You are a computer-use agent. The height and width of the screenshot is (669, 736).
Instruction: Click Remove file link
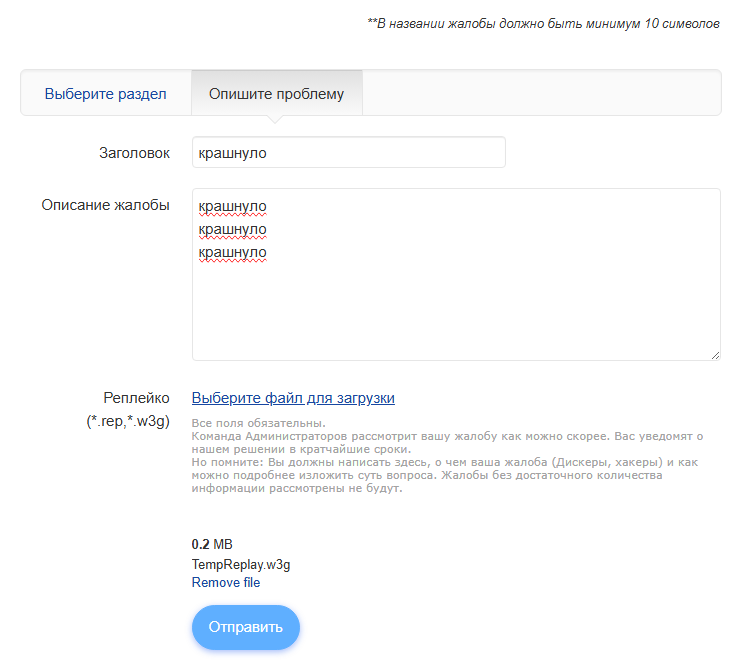[x=226, y=582]
